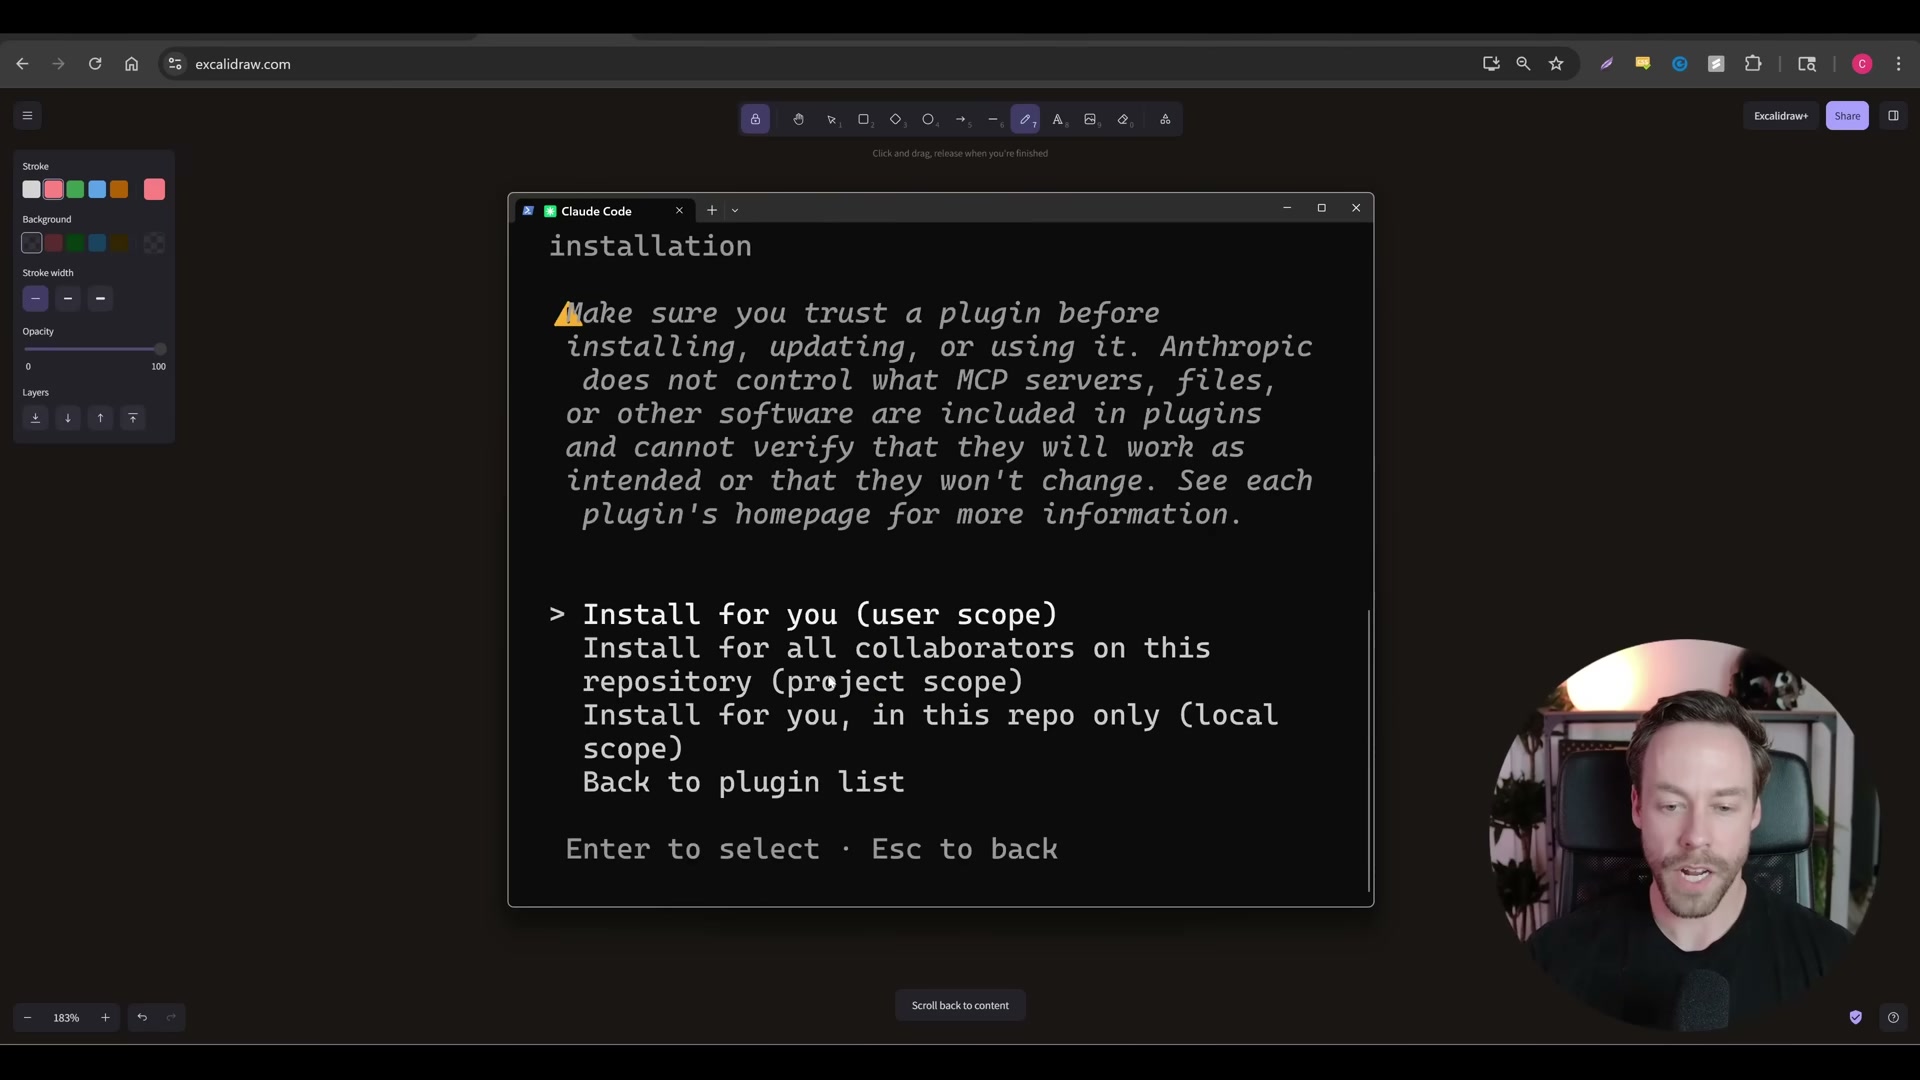Image resolution: width=1920 pixels, height=1080 pixels.
Task: Select the Insert image tool
Action: pos(1090,120)
